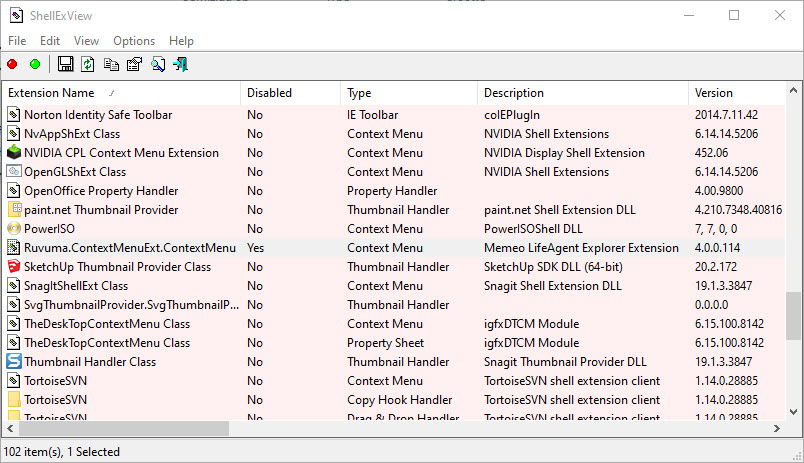Open the View menu
Image resolution: width=804 pixels, height=463 pixels.
click(86, 41)
